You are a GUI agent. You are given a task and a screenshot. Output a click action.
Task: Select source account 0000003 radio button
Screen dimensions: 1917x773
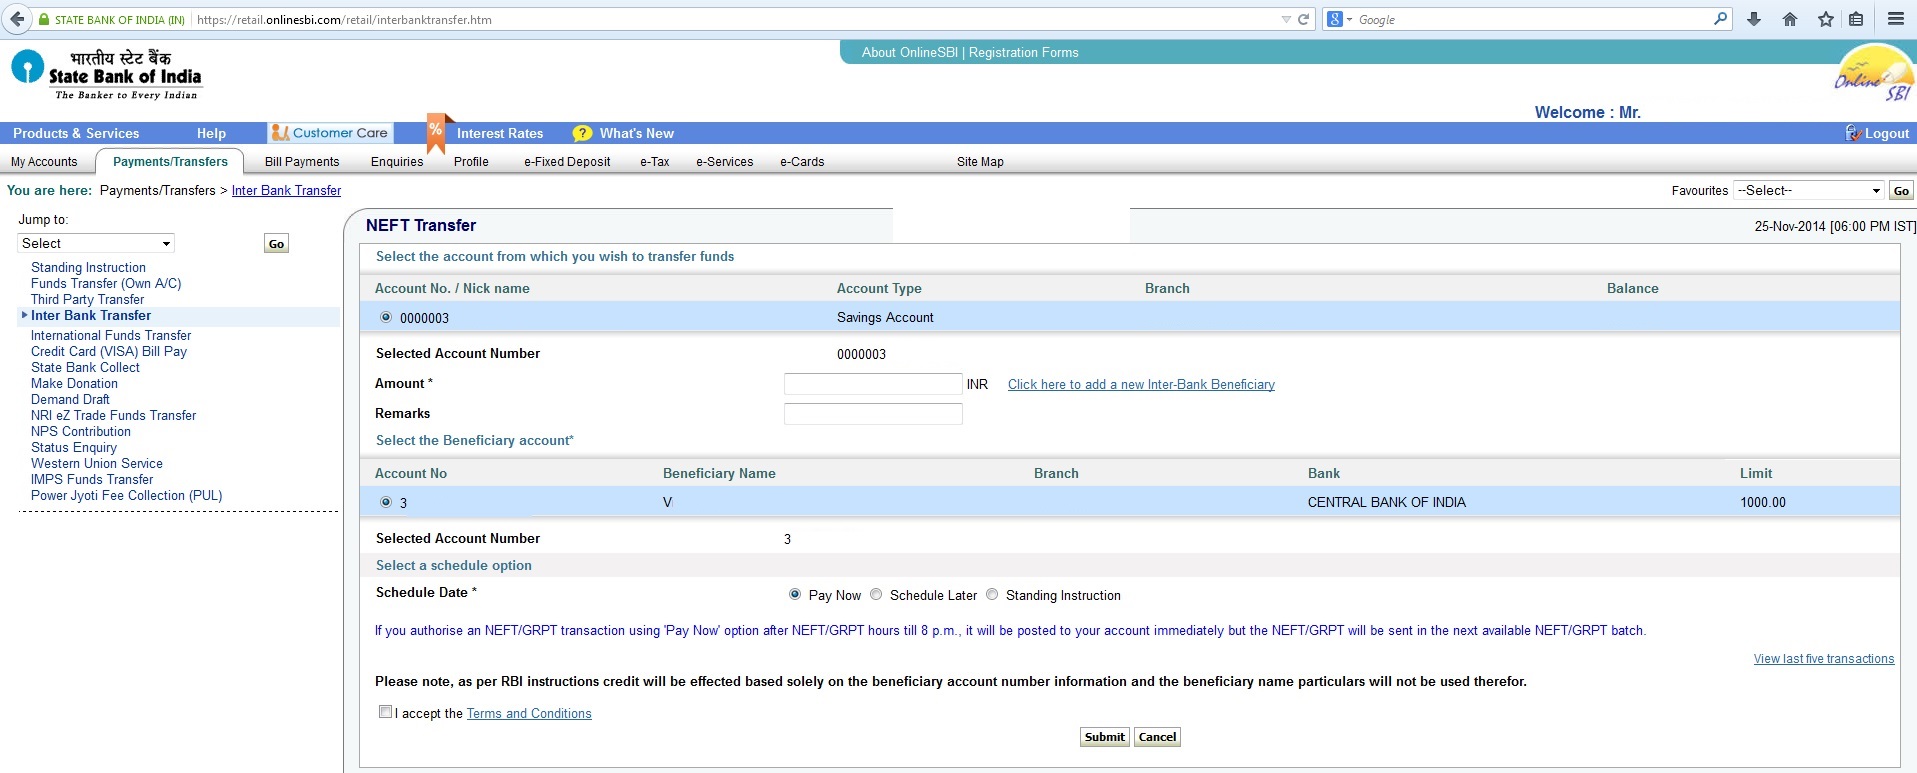pos(386,317)
